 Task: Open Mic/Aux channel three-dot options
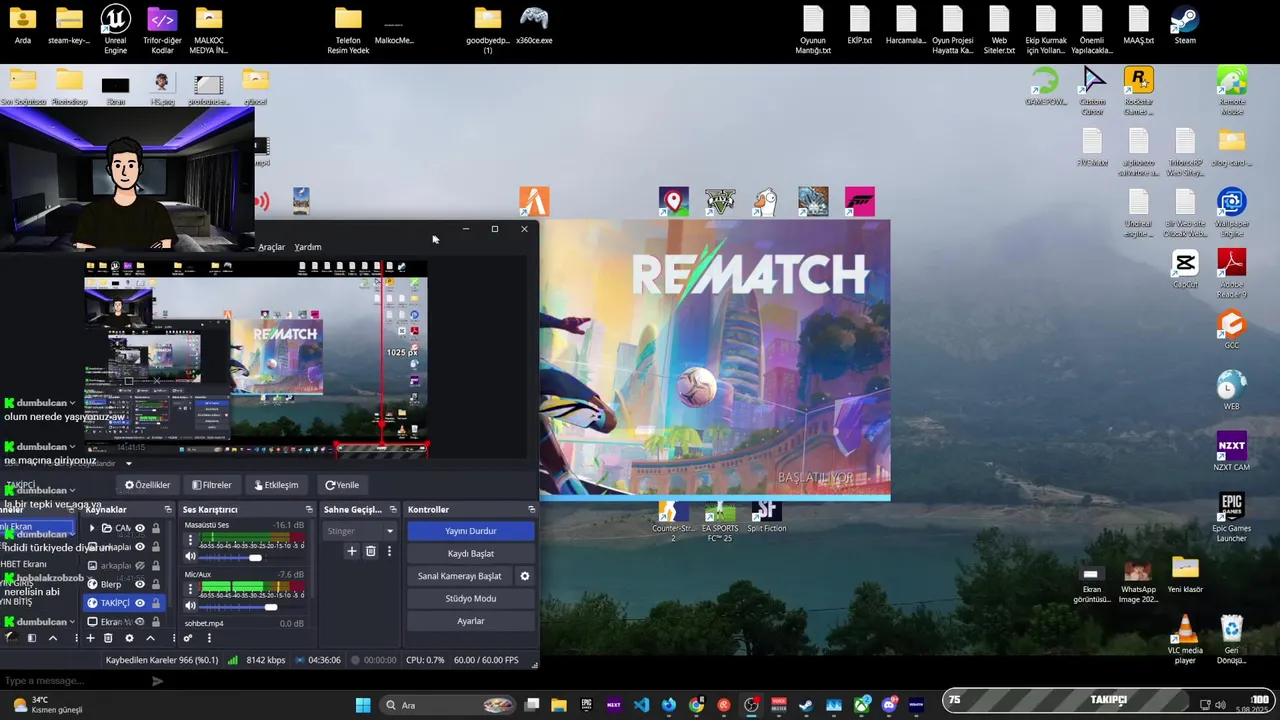[190, 589]
